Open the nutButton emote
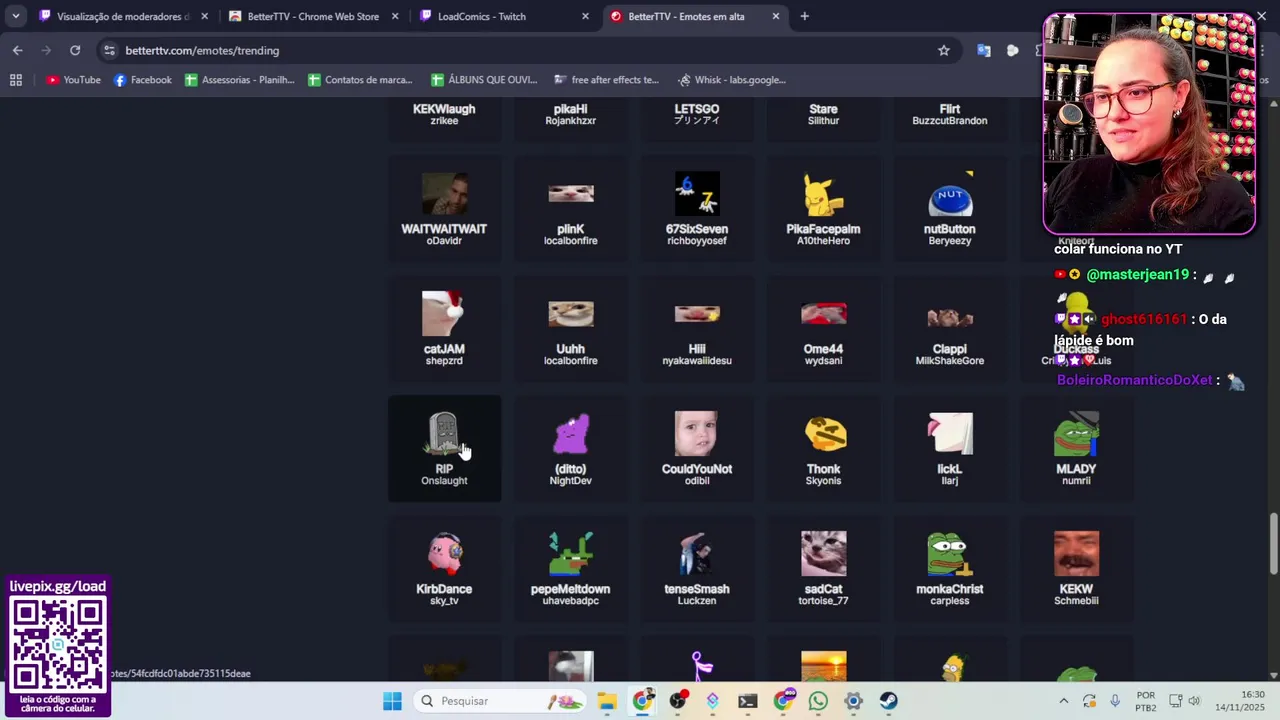The image size is (1280, 720). (950, 209)
